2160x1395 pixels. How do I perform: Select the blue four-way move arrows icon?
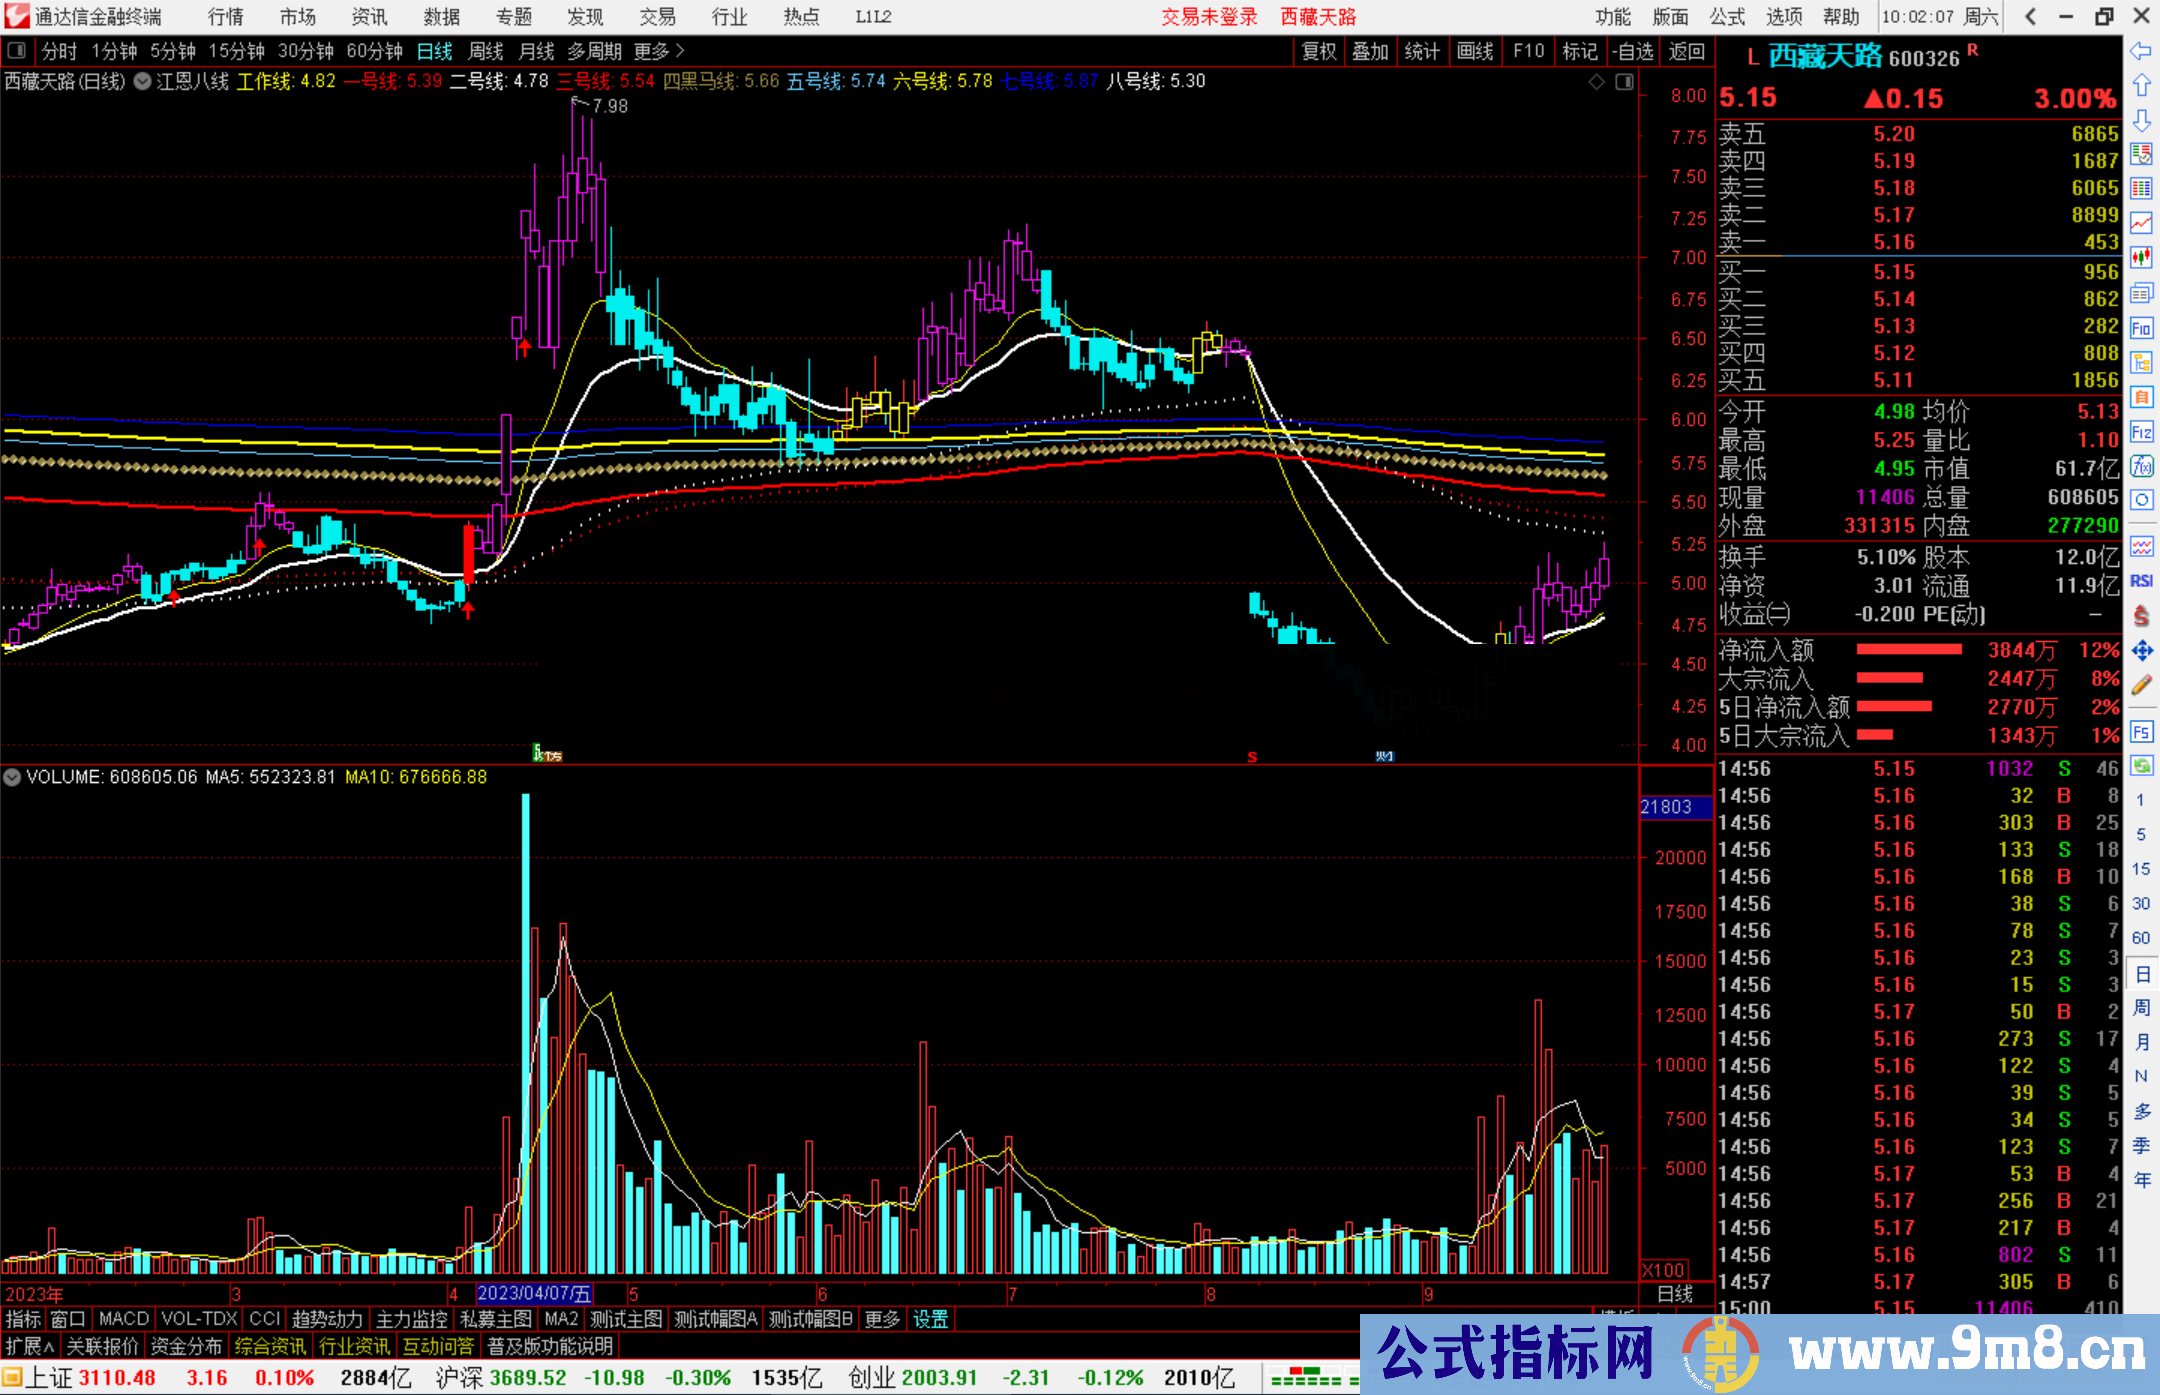[x=2141, y=651]
